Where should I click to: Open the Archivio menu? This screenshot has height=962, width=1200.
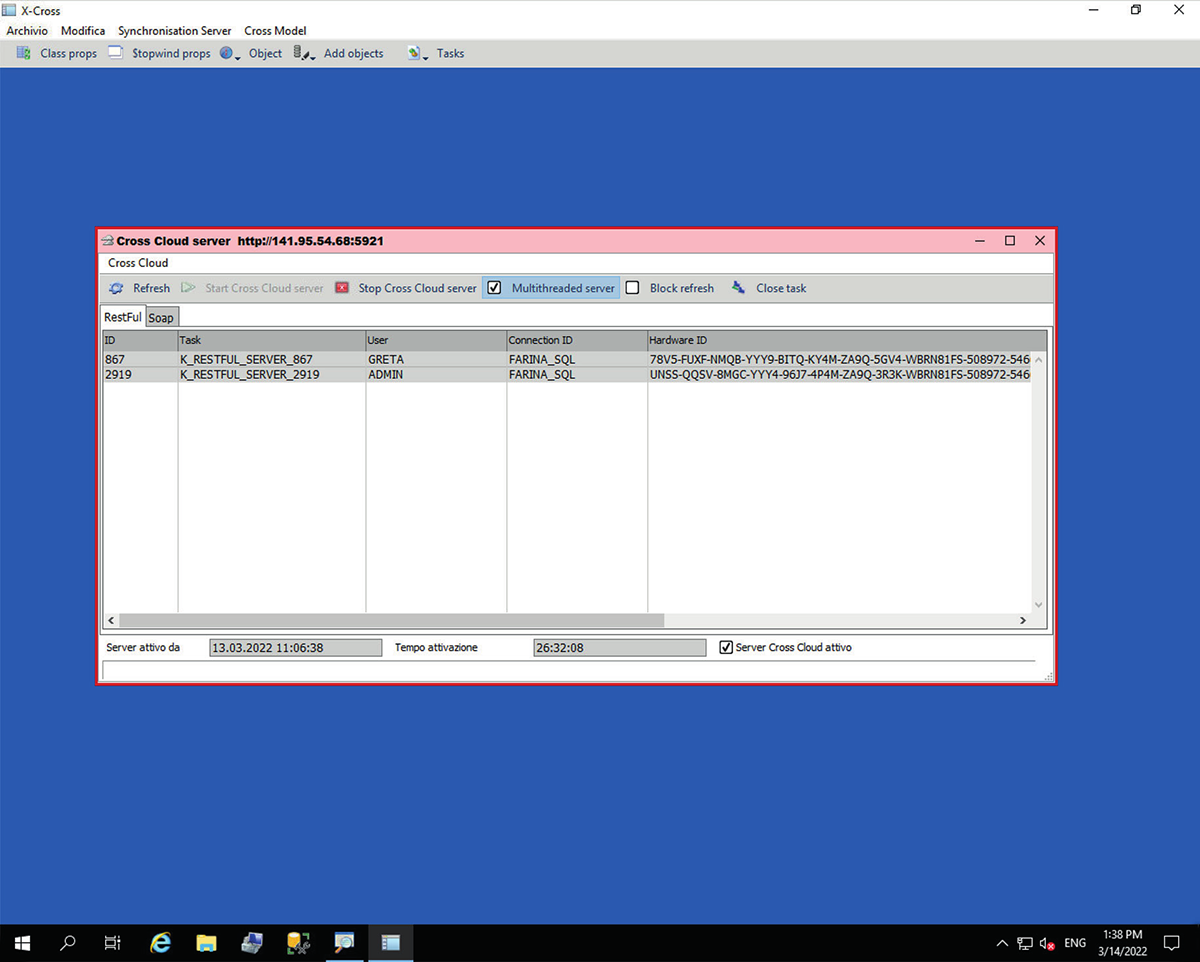pyautogui.click(x=27, y=31)
